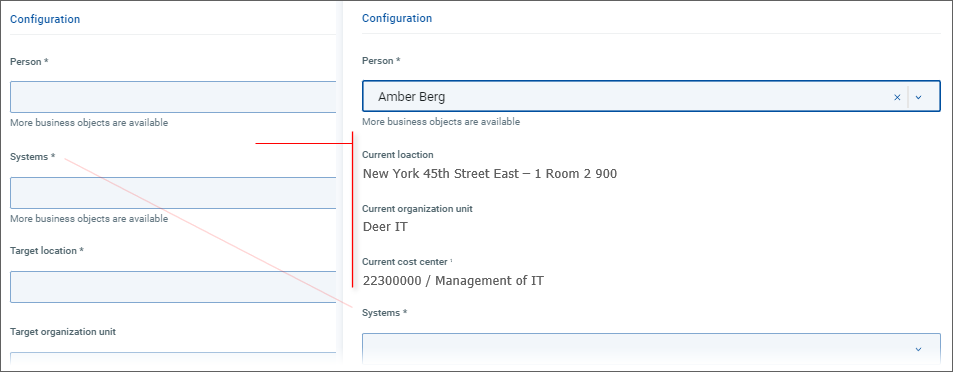Open the Systems combo box under Management of IT
953x372 pixels.
pyautogui.click(x=651, y=349)
